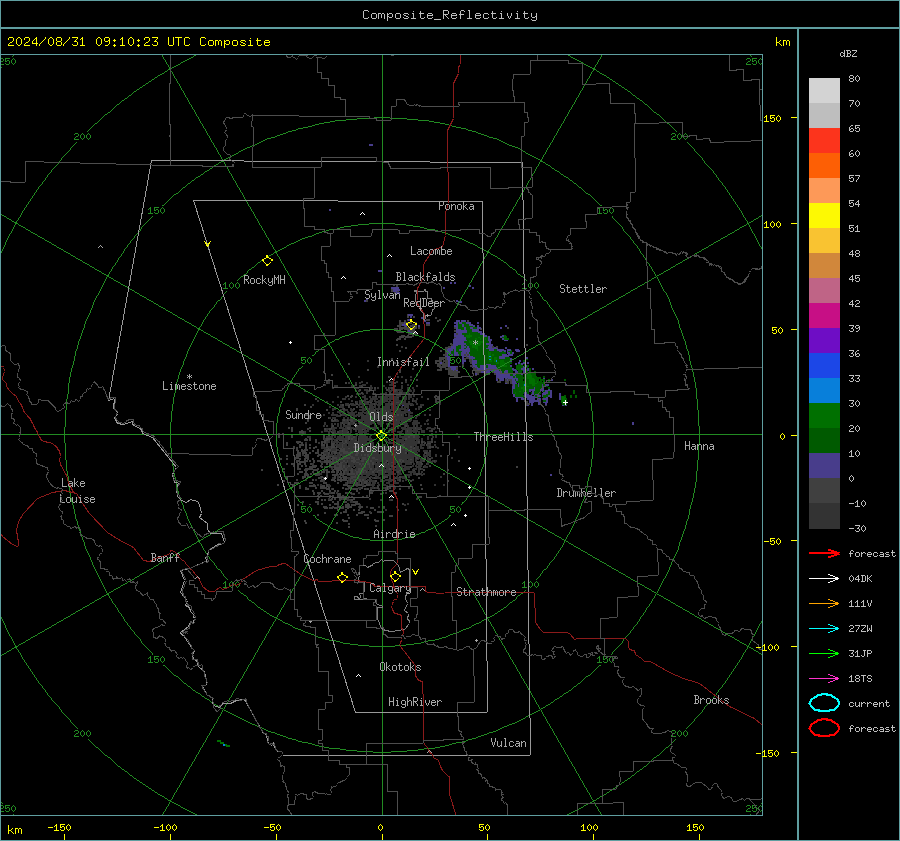Click the orange 111V arrow icon

pyautogui.click(x=824, y=603)
